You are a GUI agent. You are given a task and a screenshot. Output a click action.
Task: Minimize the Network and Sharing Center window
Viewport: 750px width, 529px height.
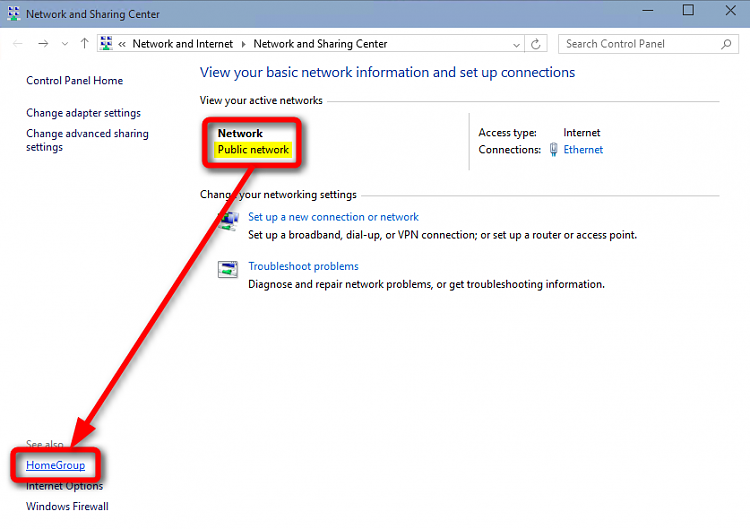click(648, 11)
